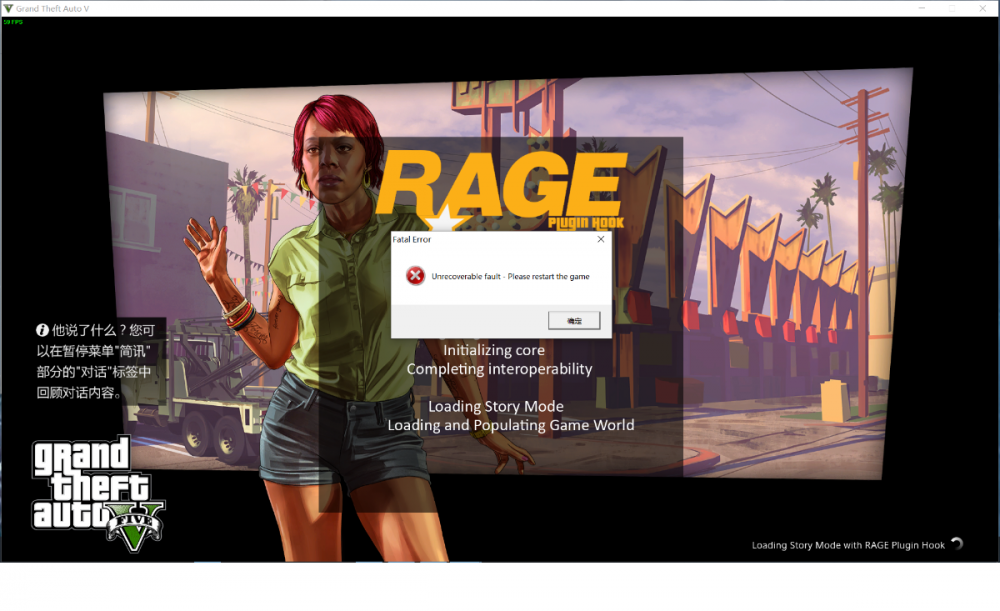Click the red error icon in the dialog
This screenshot has width=1000, height=611.
[x=415, y=276]
